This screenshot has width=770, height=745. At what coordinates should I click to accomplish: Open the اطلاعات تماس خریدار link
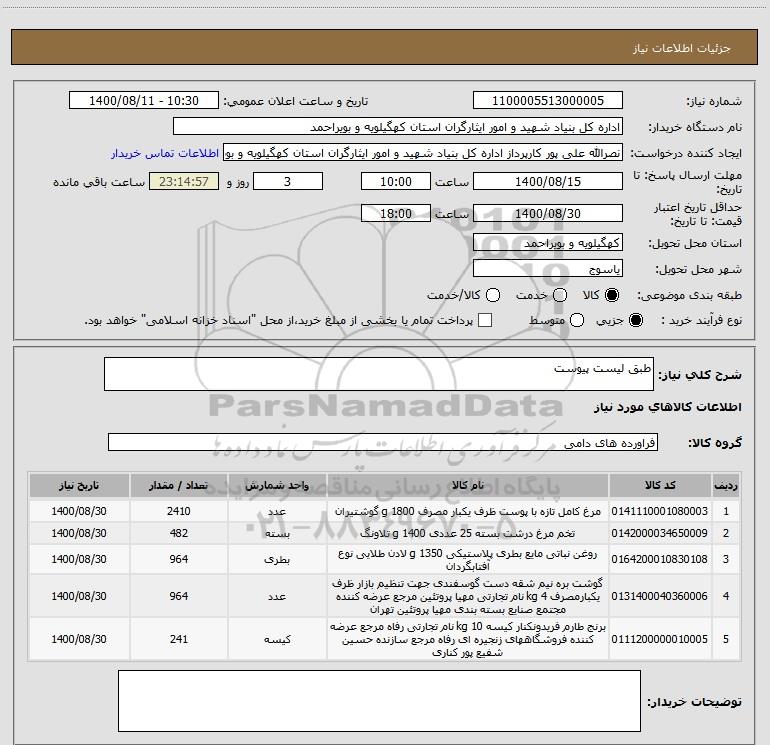coord(165,153)
